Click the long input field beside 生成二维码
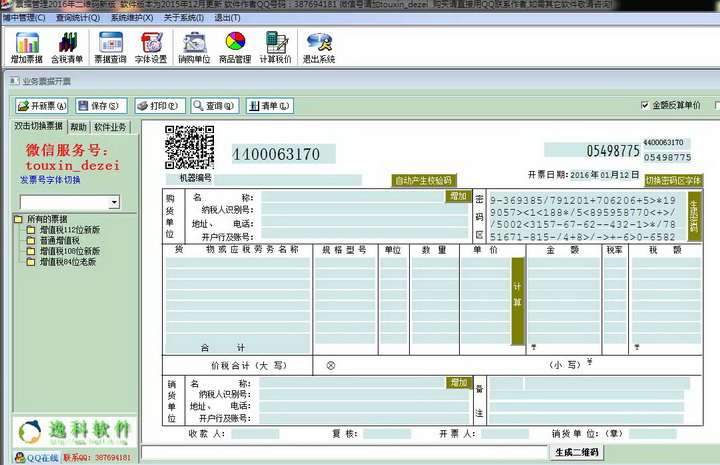This screenshot has height=465, width=720. 344,452
